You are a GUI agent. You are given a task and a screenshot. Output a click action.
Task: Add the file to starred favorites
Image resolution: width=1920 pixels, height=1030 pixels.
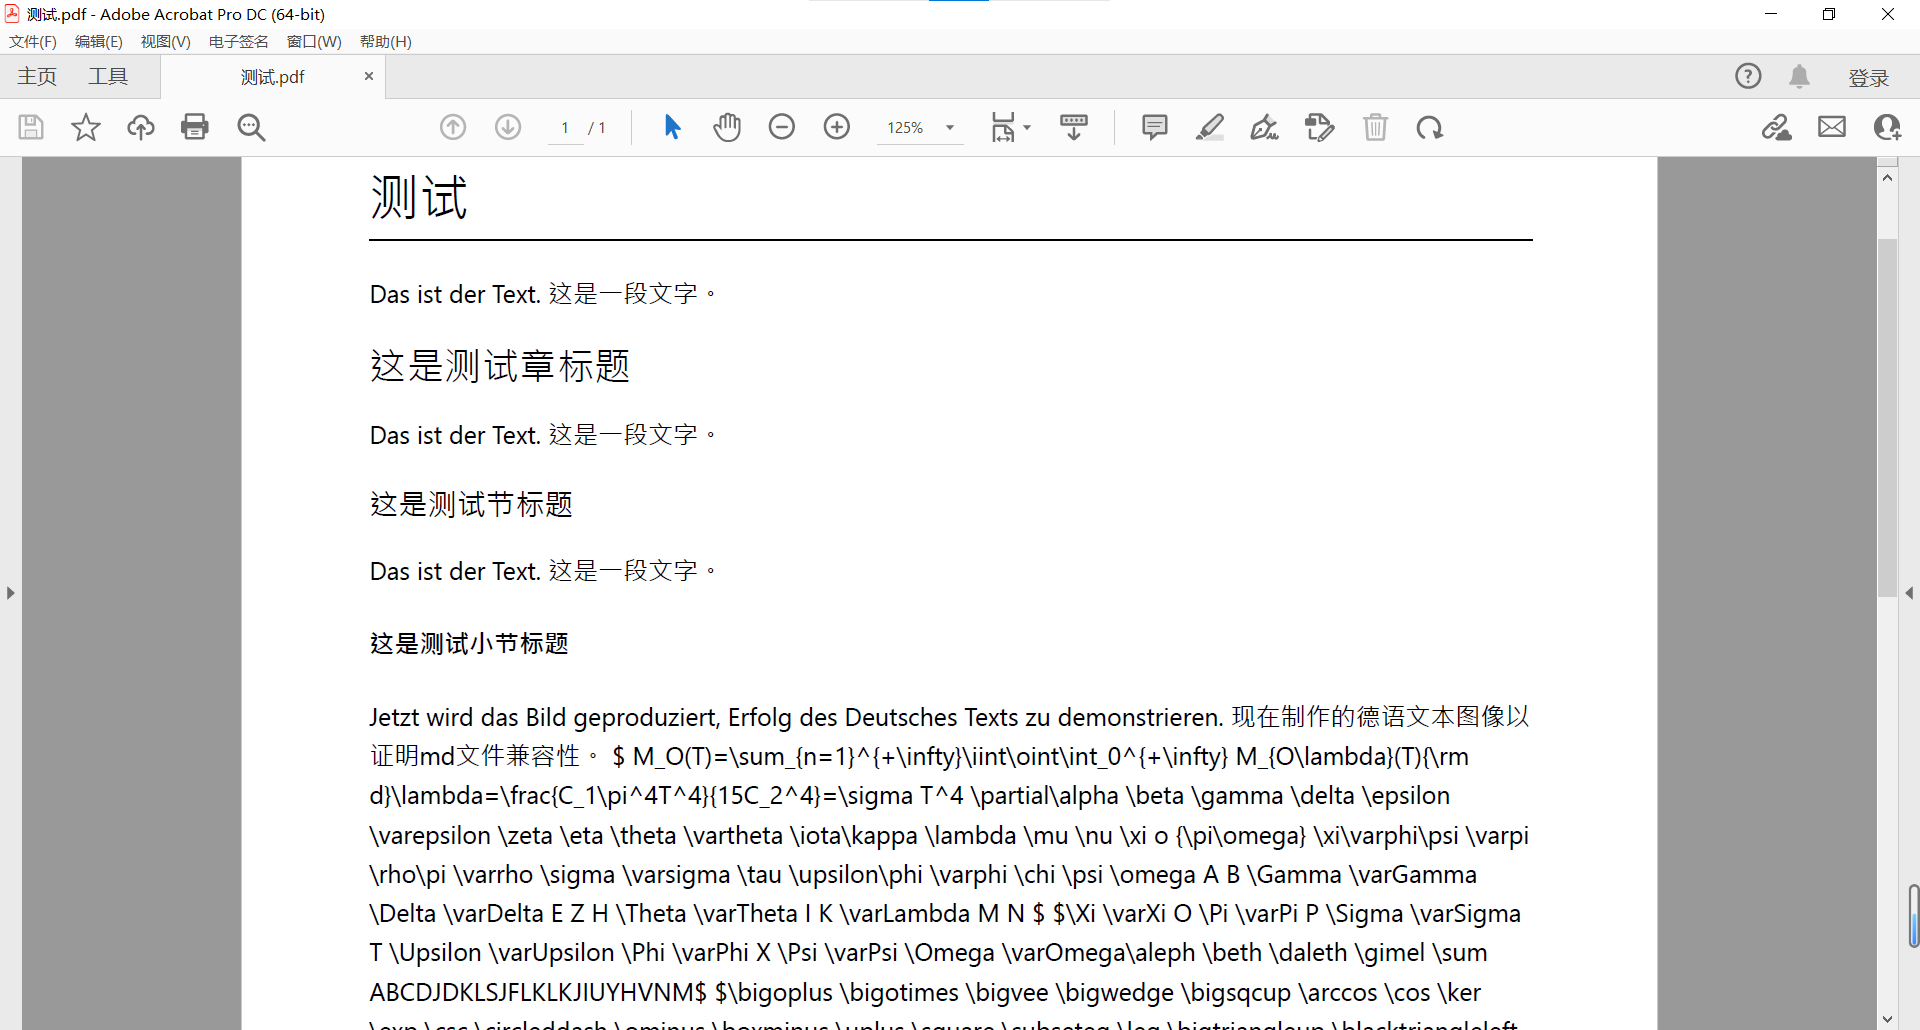(x=86, y=127)
